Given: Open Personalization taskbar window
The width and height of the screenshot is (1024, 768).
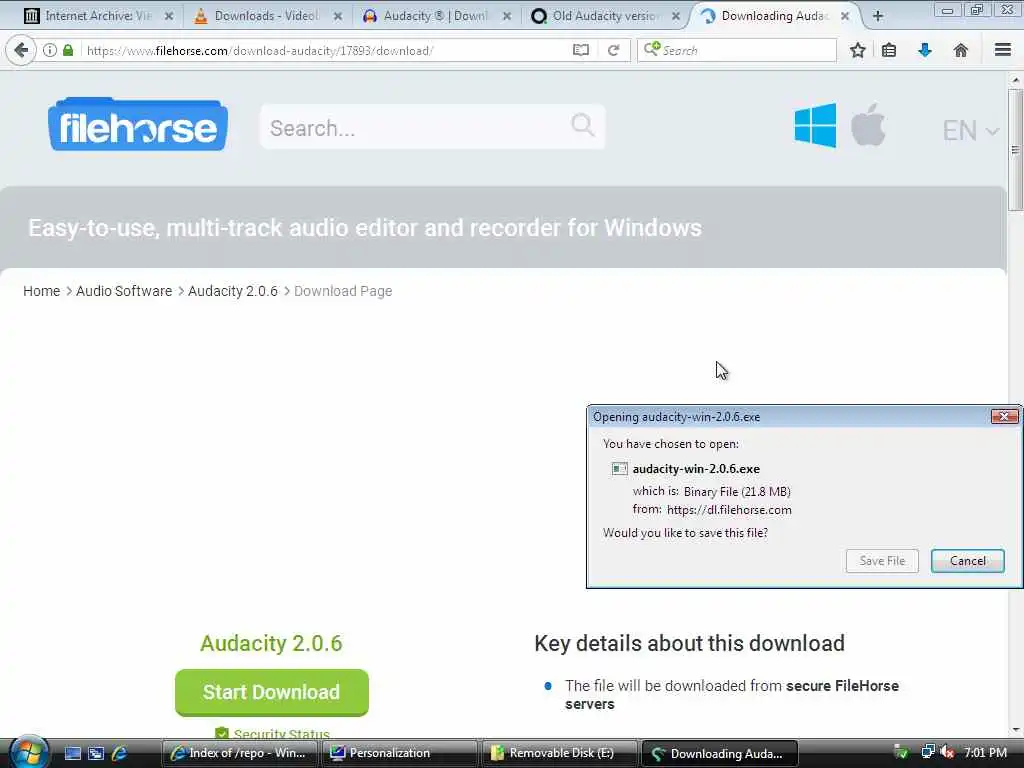Looking at the screenshot, I should click(x=399, y=754).
